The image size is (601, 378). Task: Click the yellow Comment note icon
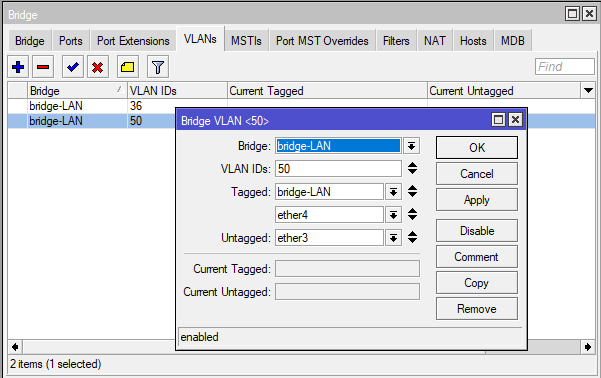(x=127, y=67)
